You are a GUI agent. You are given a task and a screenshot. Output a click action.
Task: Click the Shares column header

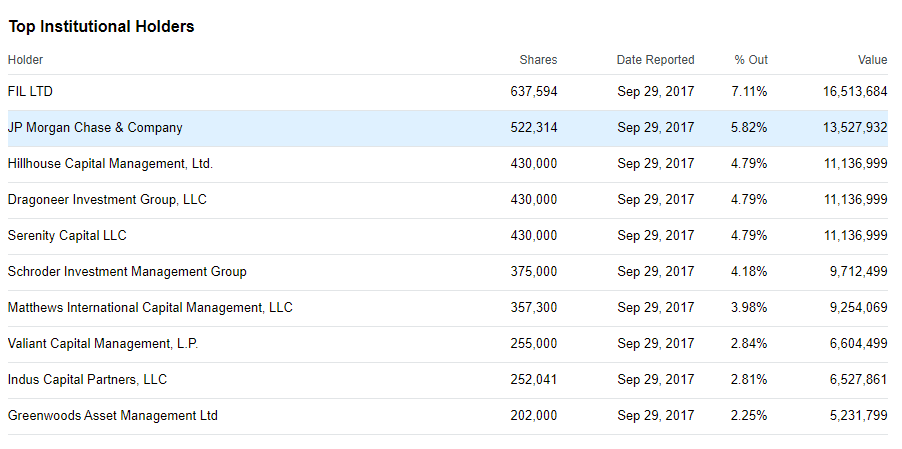coord(538,60)
